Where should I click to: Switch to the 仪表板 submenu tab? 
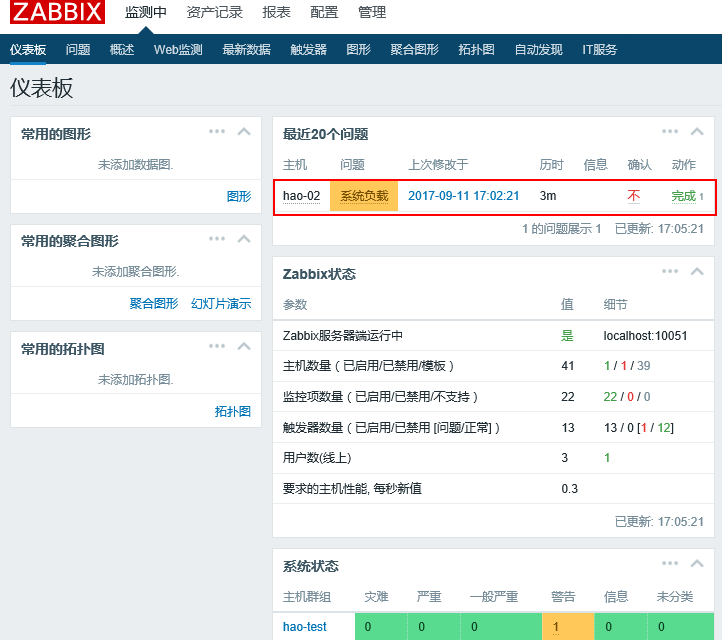pyautogui.click(x=28, y=49)
